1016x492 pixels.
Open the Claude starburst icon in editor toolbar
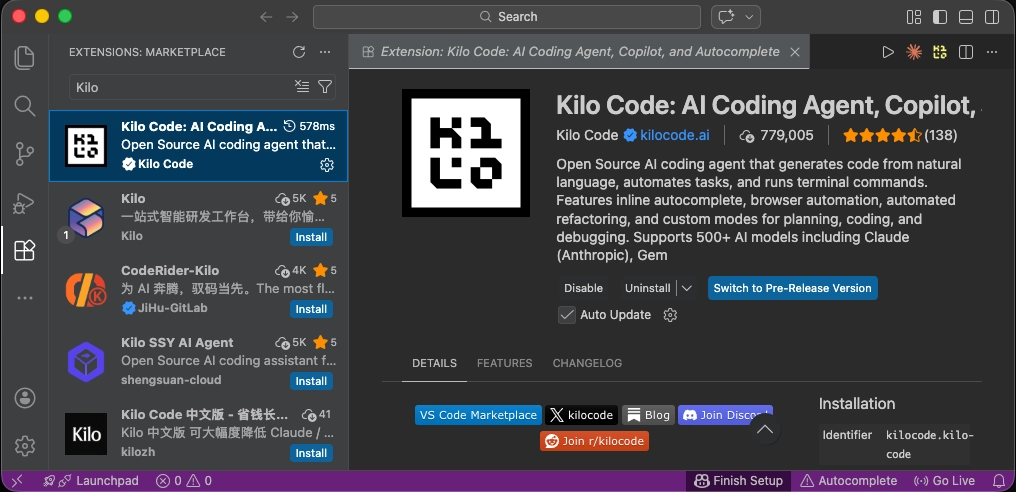click(914, 52)
